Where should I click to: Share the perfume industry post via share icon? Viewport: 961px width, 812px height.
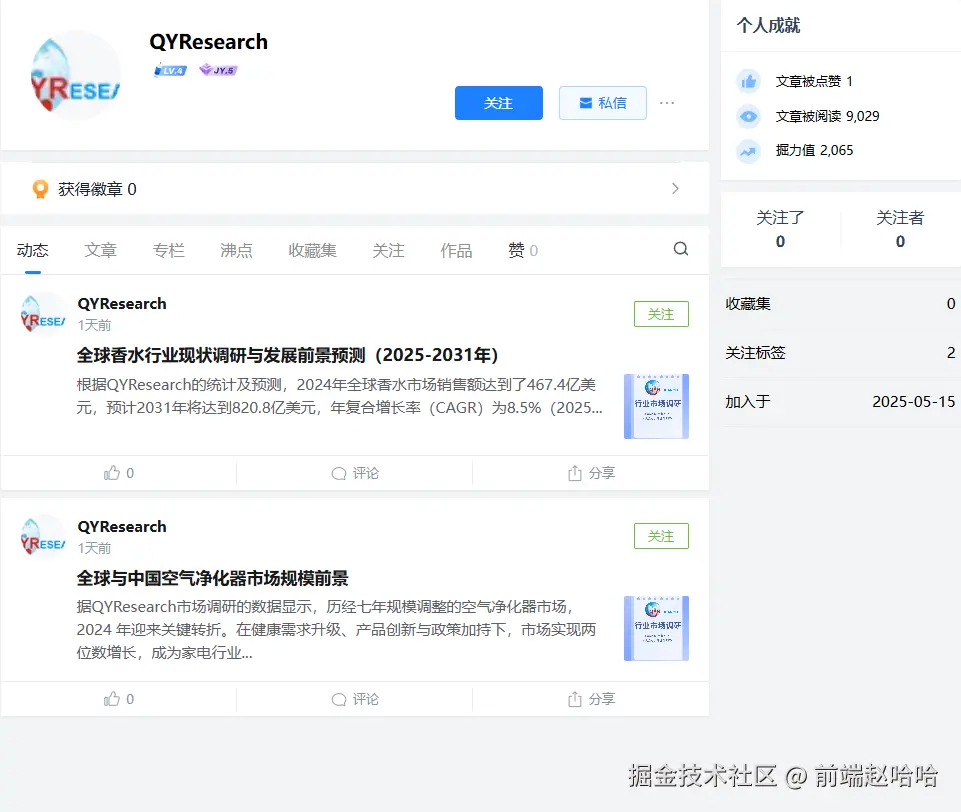590,472
